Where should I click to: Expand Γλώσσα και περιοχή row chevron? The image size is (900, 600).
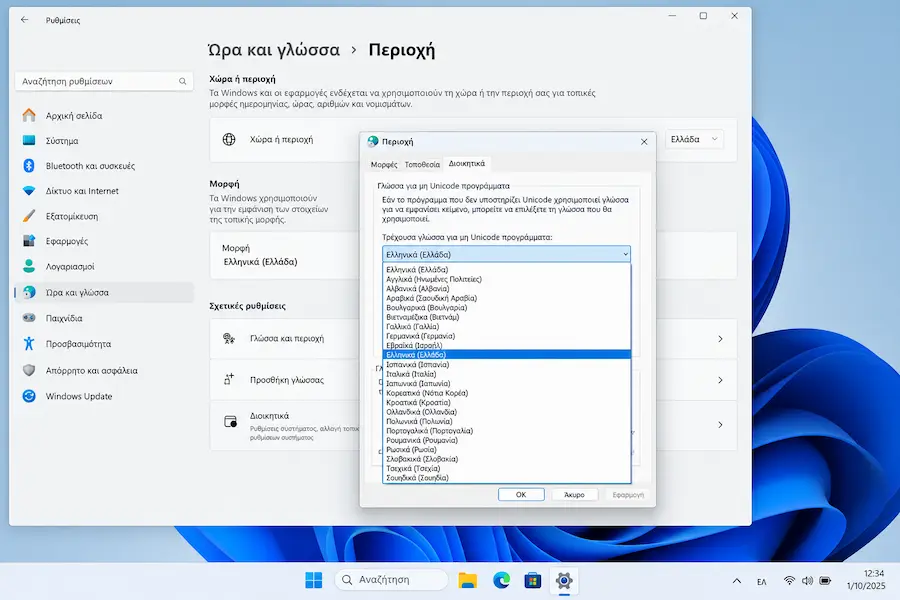point(720,339)
